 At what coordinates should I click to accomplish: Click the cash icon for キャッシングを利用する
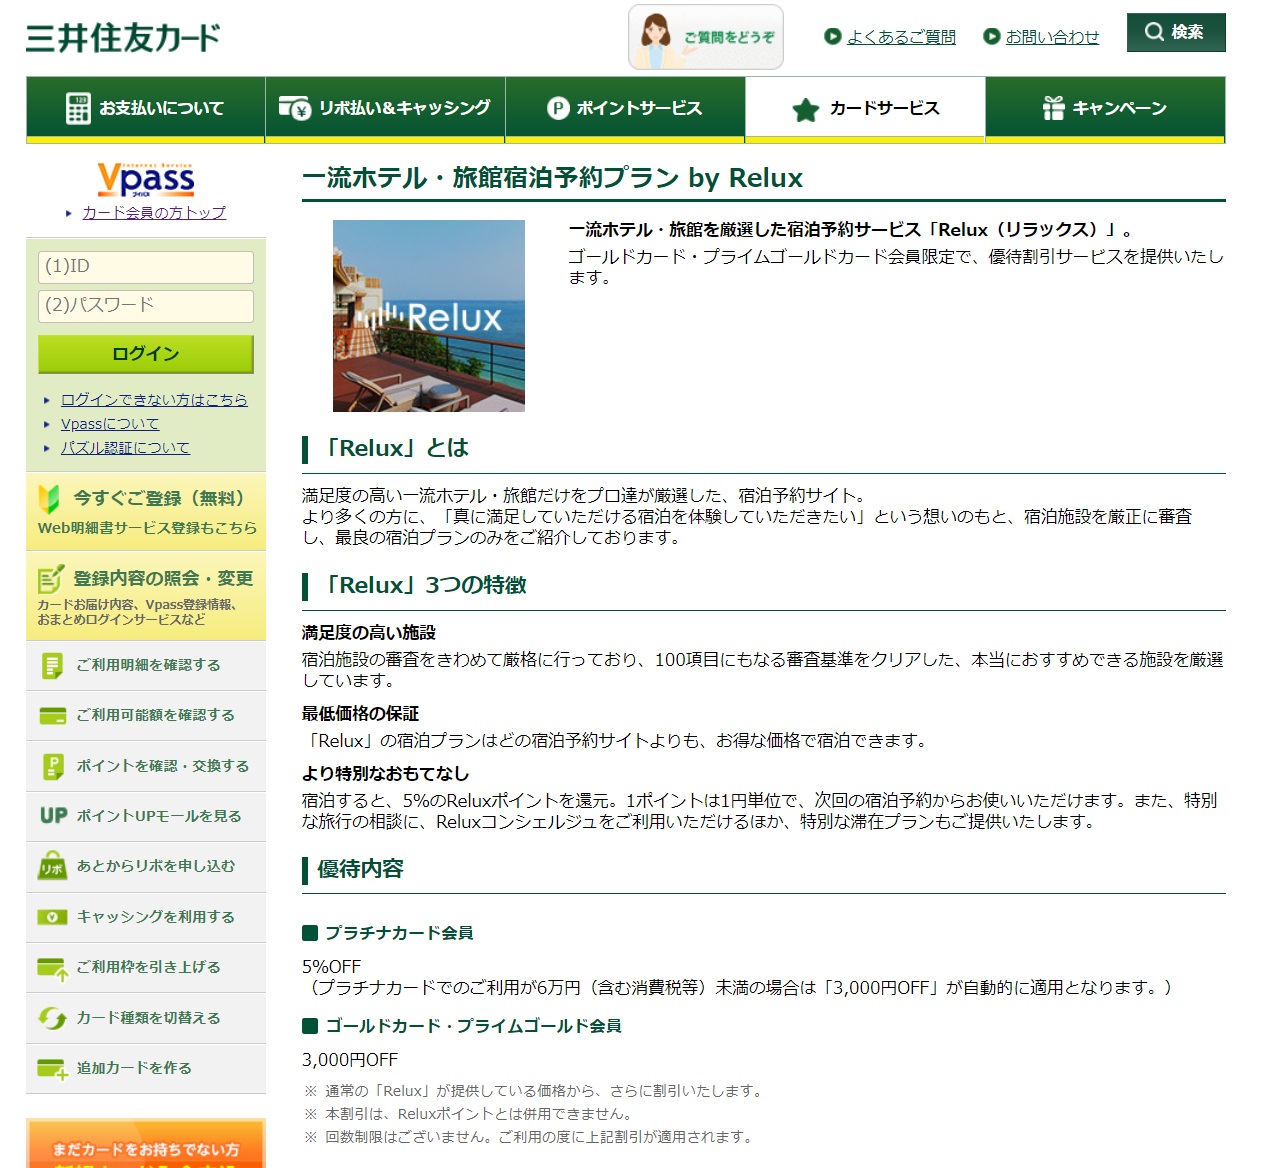pos(52,917)
